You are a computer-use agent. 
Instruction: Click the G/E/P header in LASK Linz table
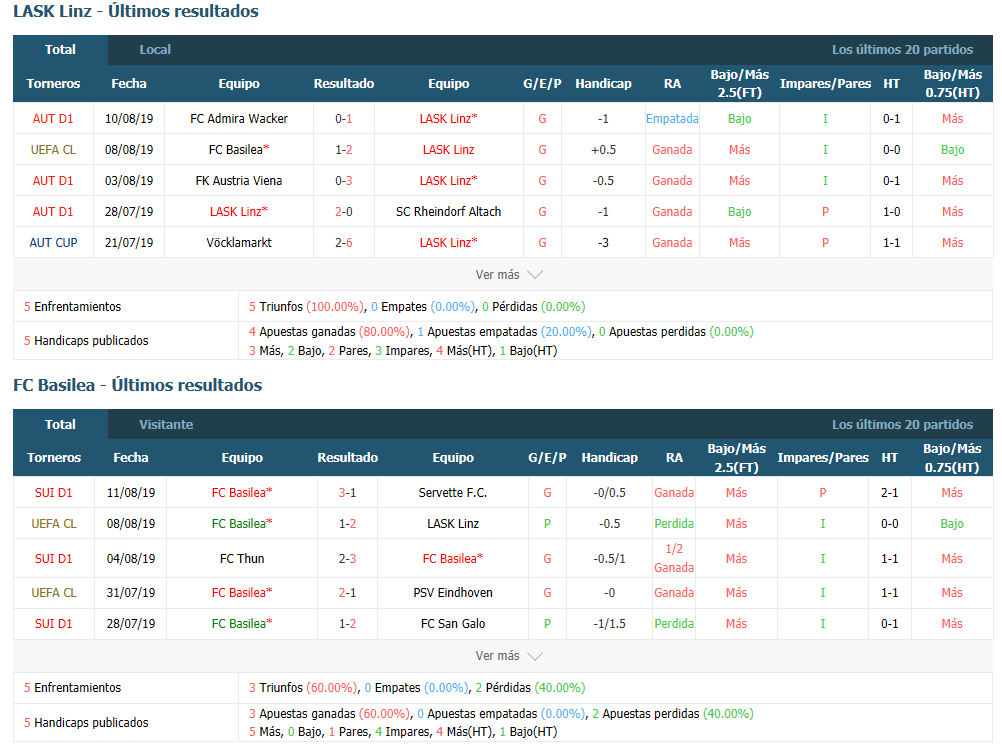[x=543, y=84]
